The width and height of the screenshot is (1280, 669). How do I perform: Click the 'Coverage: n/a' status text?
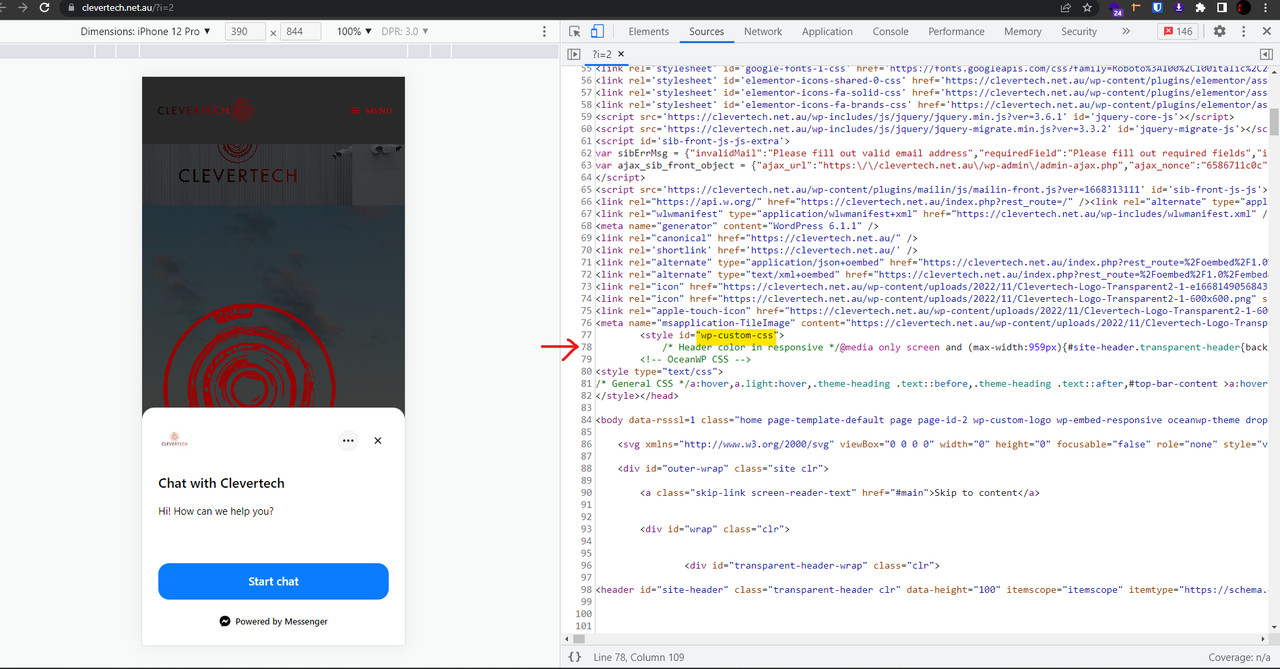[1237, 657]
